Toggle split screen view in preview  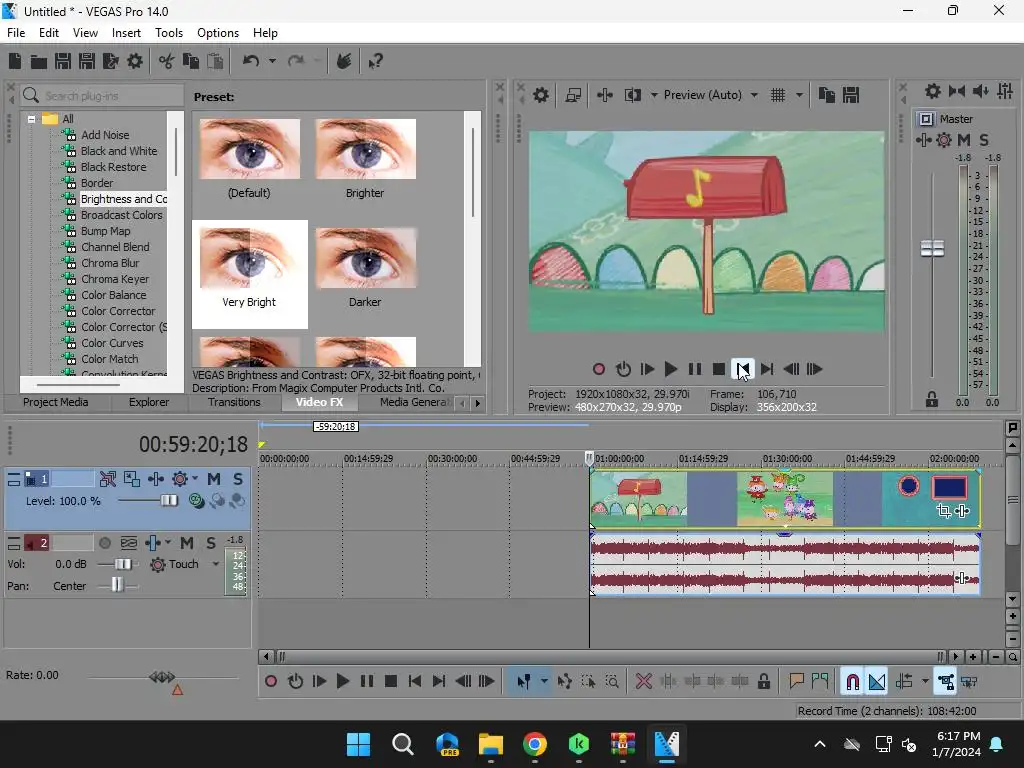(x=632, y=95)
